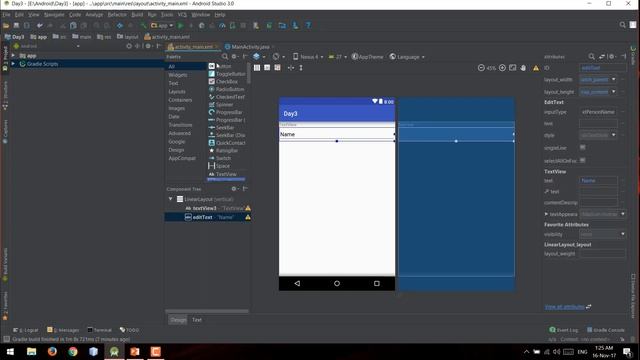640x360 pixels.
Task: Open the orientation dropdown
Action: click(279, 56)
